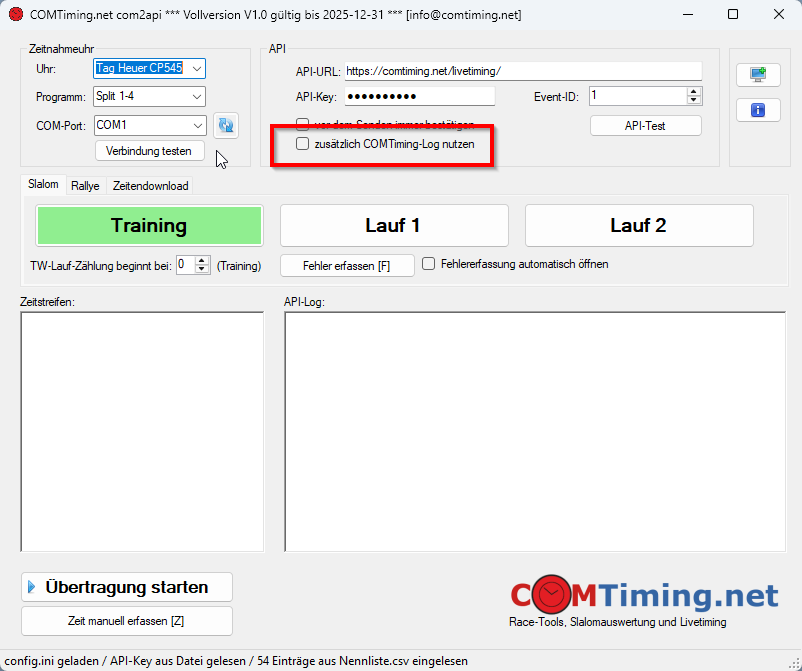Viewport: 802px width, 671px height.
Task: Toggle 'zusätzlich COMTiming-Log nutzen' checkbox
Action: click(303, 144)
